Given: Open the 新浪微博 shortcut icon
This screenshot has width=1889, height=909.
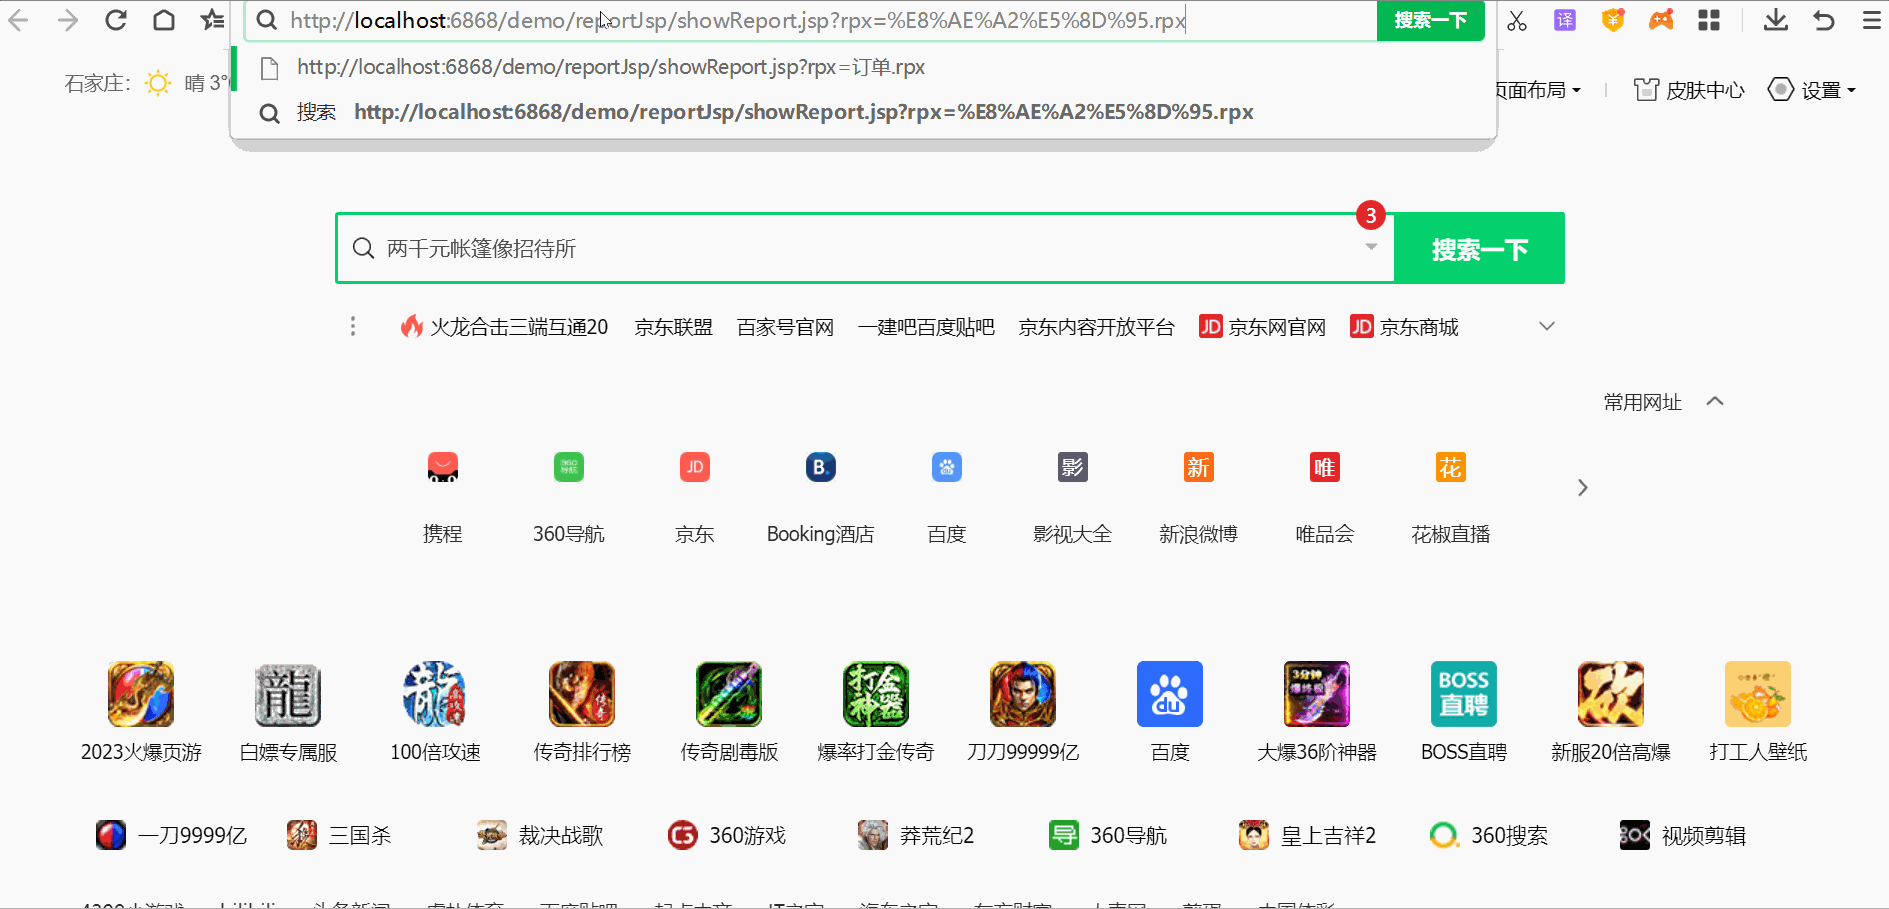Looking at the screenshot, I should click(1199, 467).
